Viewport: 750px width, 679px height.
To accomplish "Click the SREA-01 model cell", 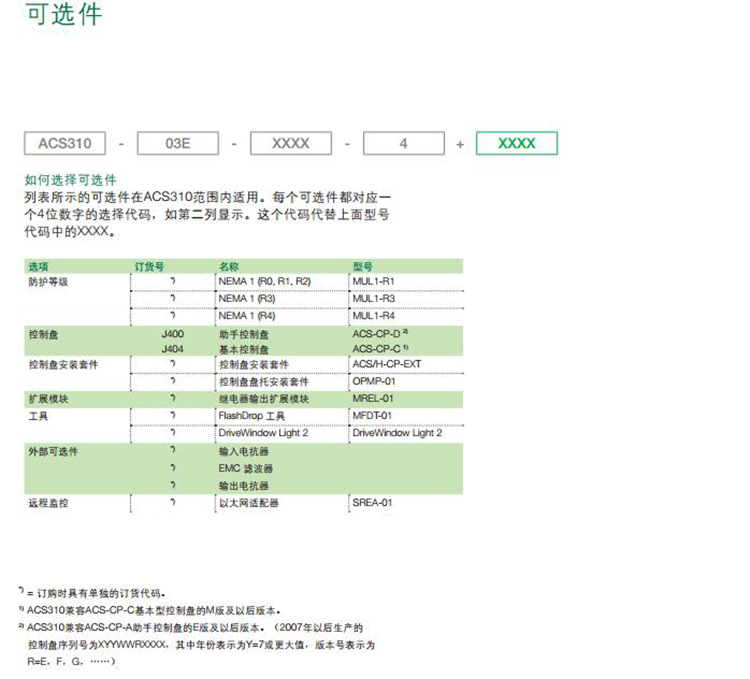I will pos(372,503).
